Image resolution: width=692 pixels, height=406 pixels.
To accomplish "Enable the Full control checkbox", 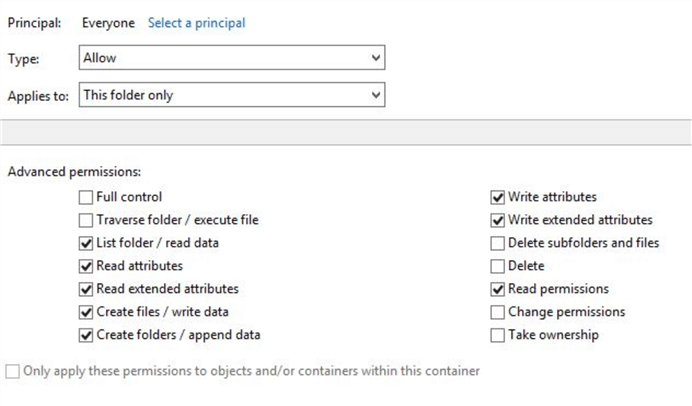I will [85, 197].
